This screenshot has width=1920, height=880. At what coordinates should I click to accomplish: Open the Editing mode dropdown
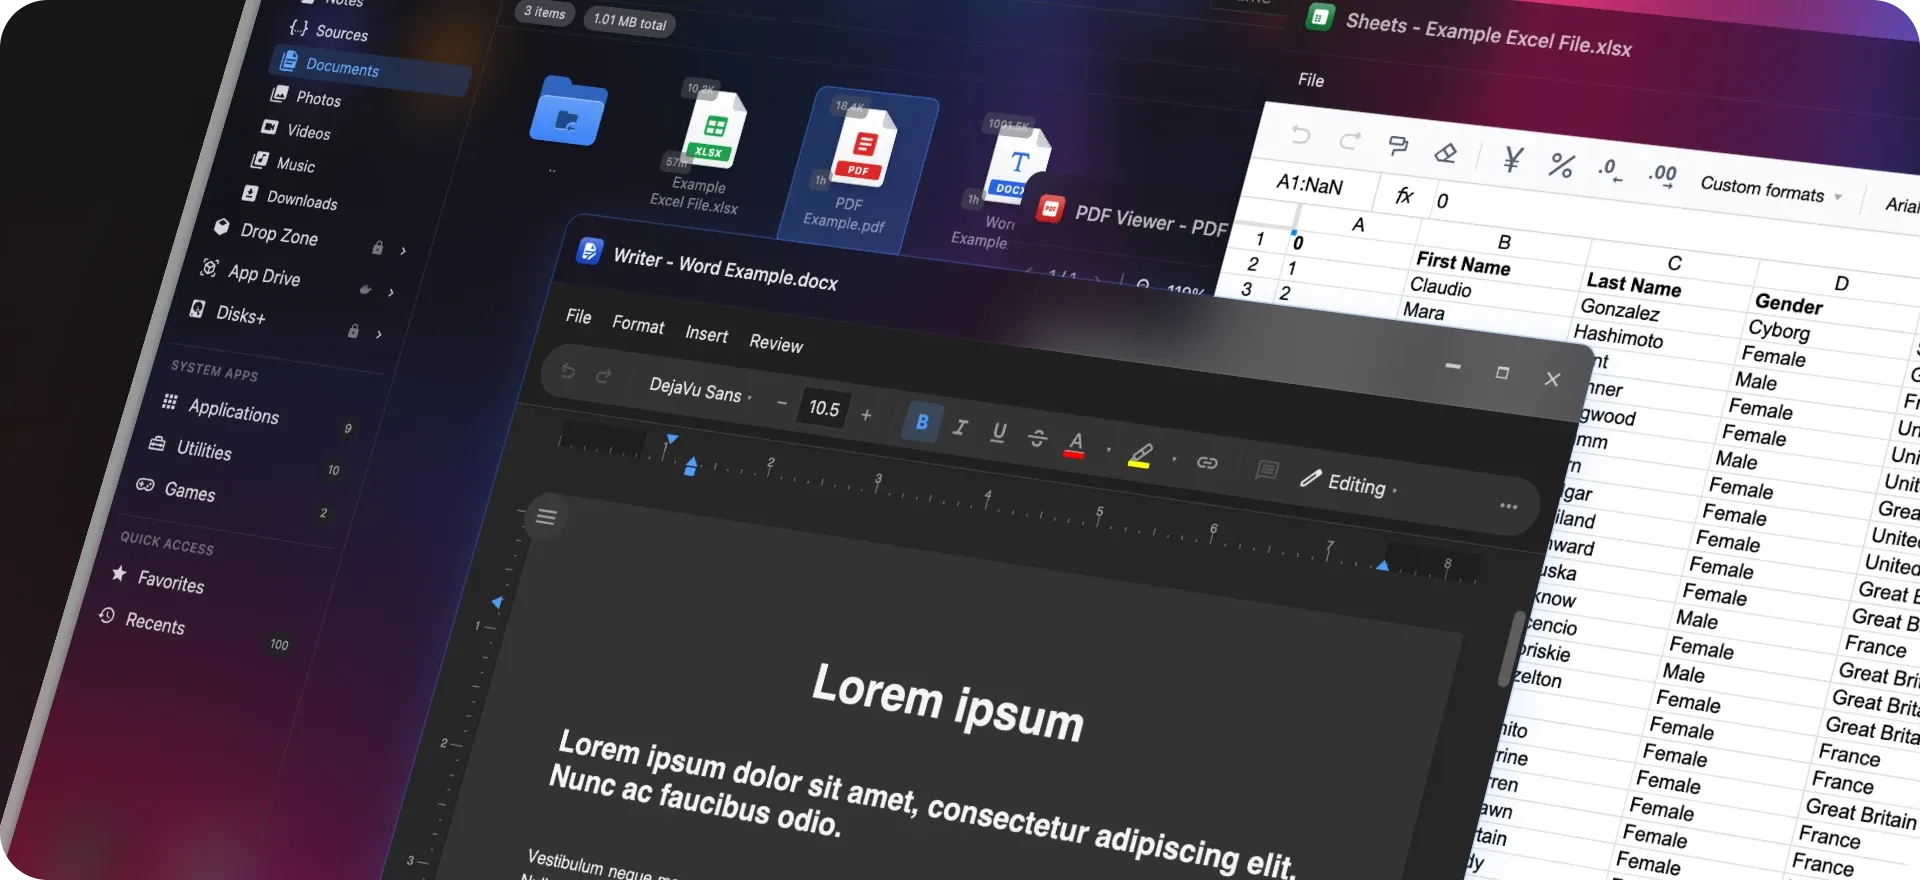pyautogui.click(x=1348, y=483)
